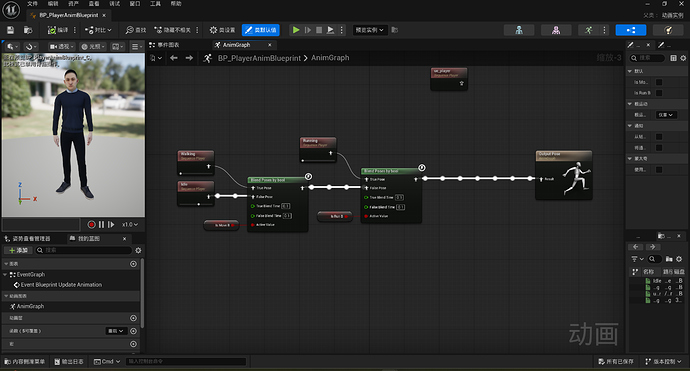
Task: Click the blue Blueprint mode button
Action: pyautogui.click(x=631, y=30)
